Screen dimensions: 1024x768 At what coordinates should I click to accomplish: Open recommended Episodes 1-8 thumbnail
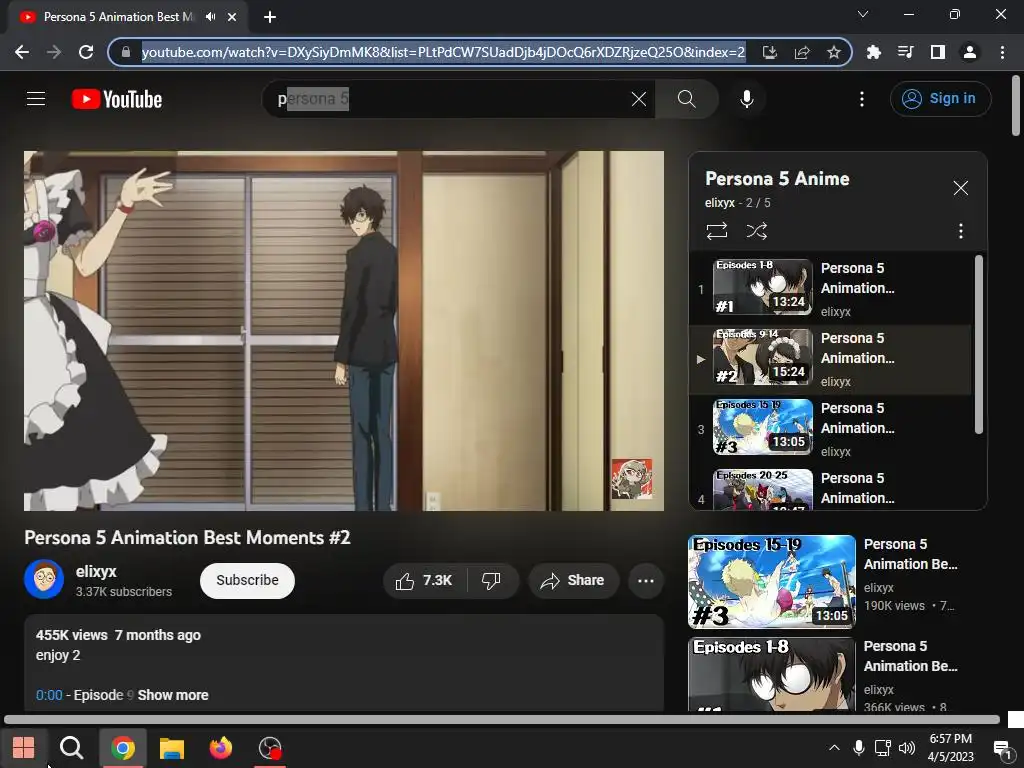click(771, 674)
